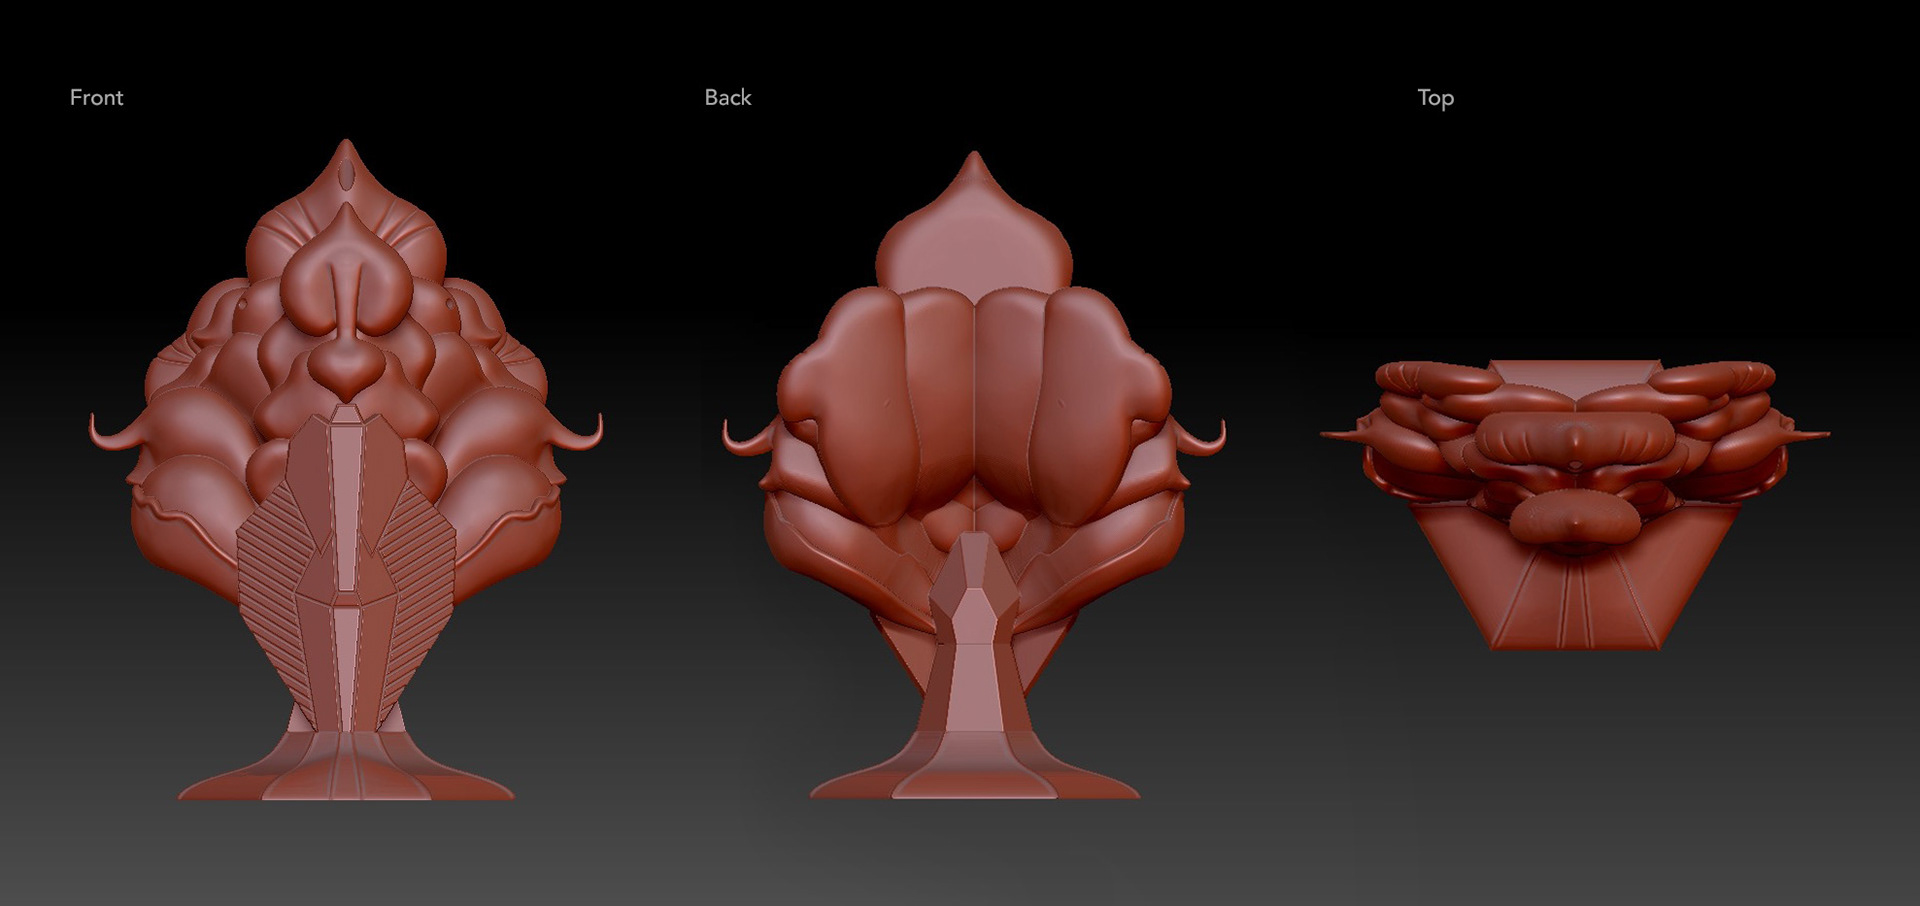Click the "Top" view label
1920x906 pixels.
(1435, 98)
